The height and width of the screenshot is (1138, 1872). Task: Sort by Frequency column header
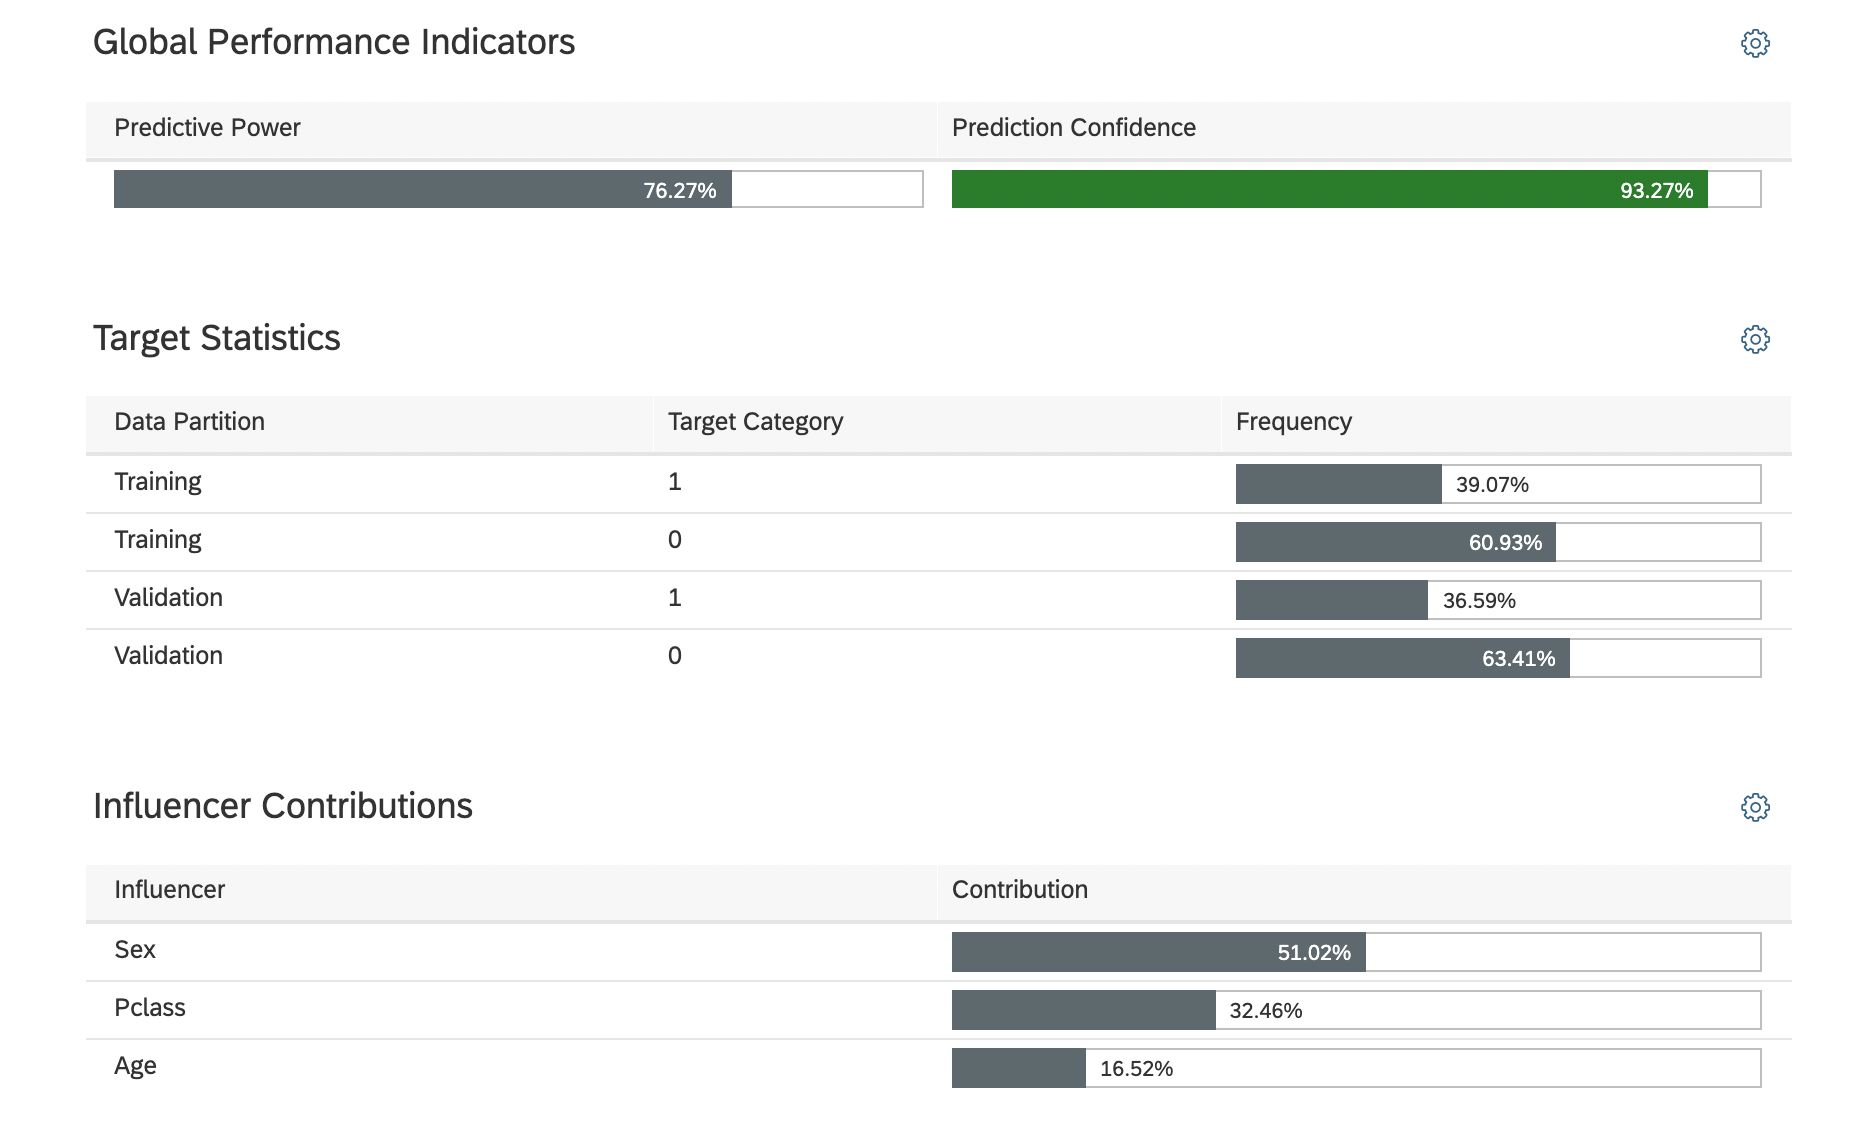pos(1293,422)
